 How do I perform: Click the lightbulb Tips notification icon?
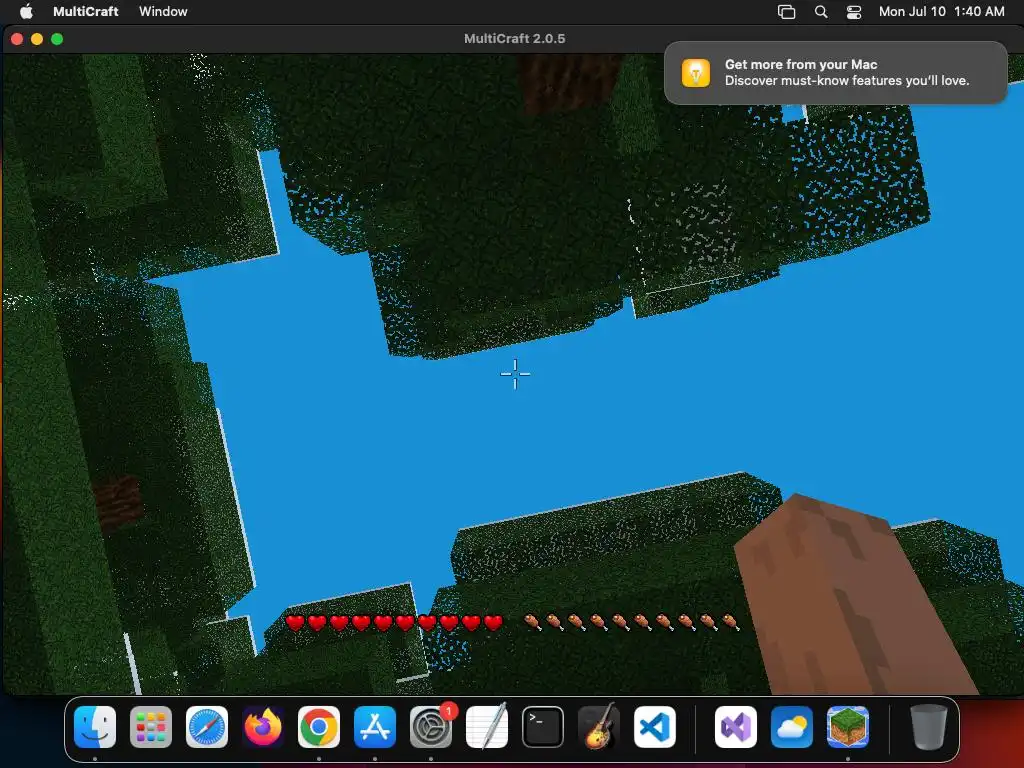696,72
